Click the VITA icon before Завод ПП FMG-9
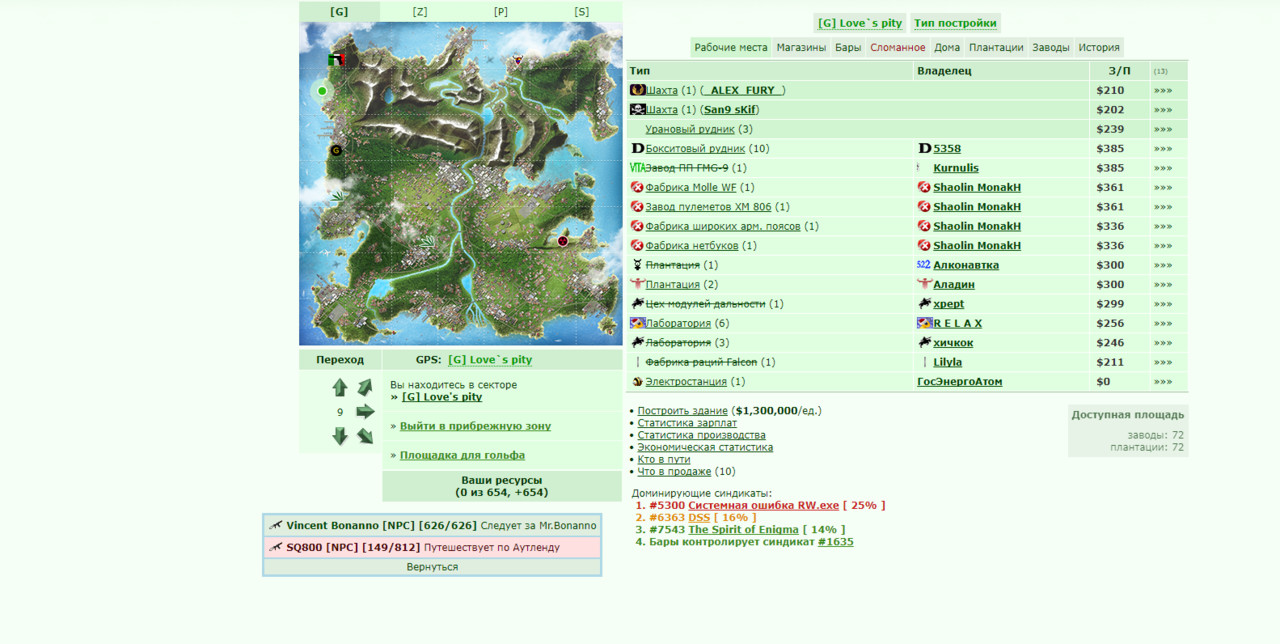 (637, 168)
